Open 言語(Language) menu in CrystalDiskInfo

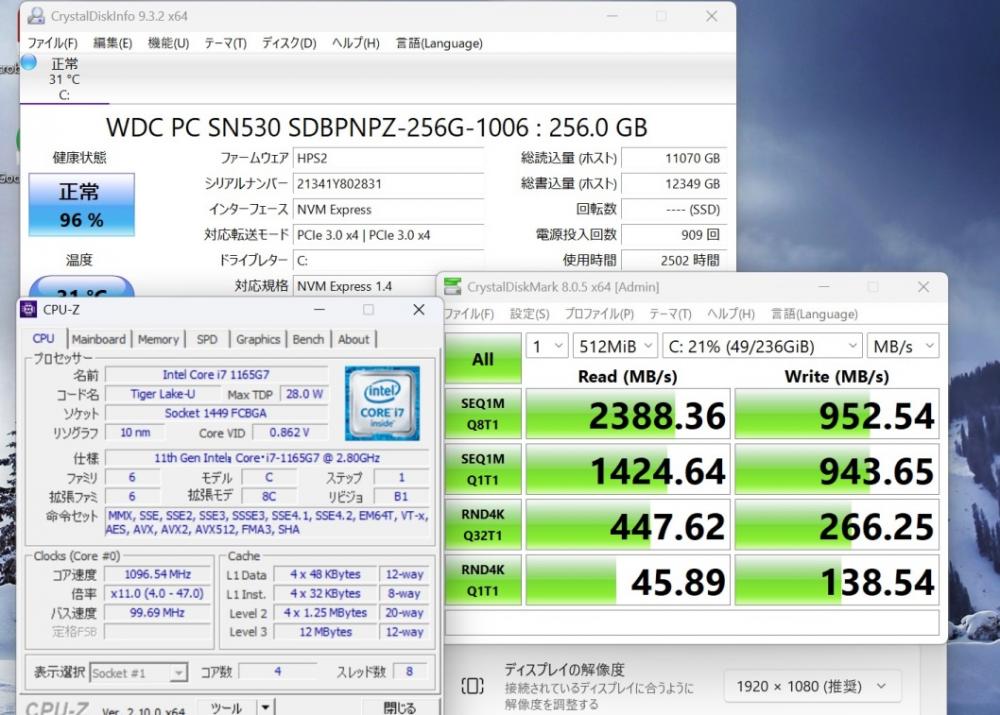click(x=439, y=43)
